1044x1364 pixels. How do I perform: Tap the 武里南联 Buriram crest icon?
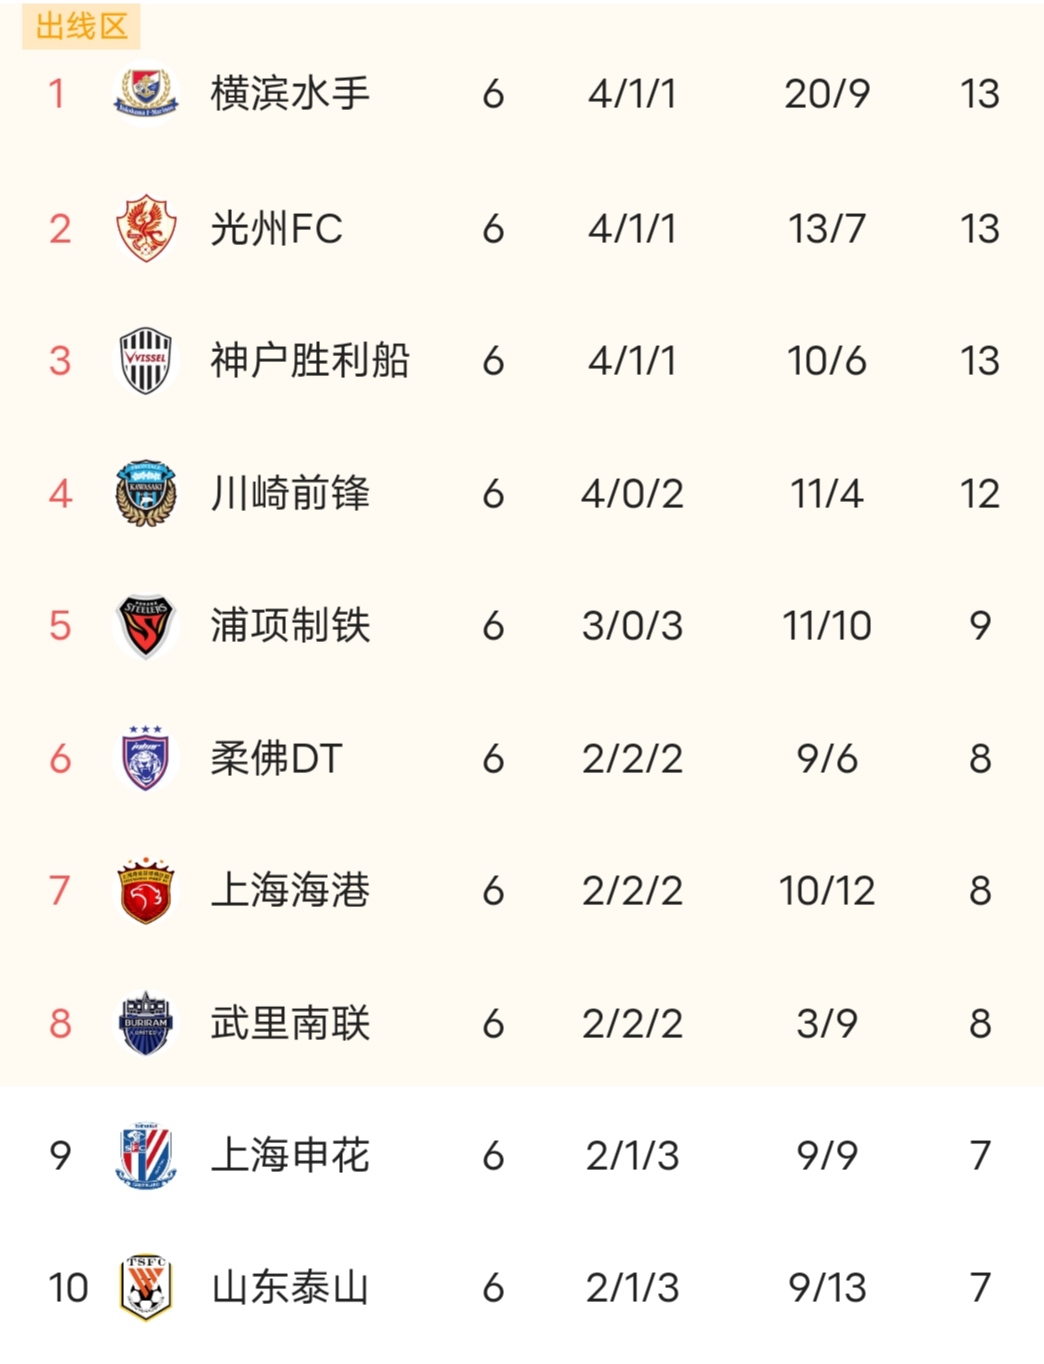[146, 1023]
